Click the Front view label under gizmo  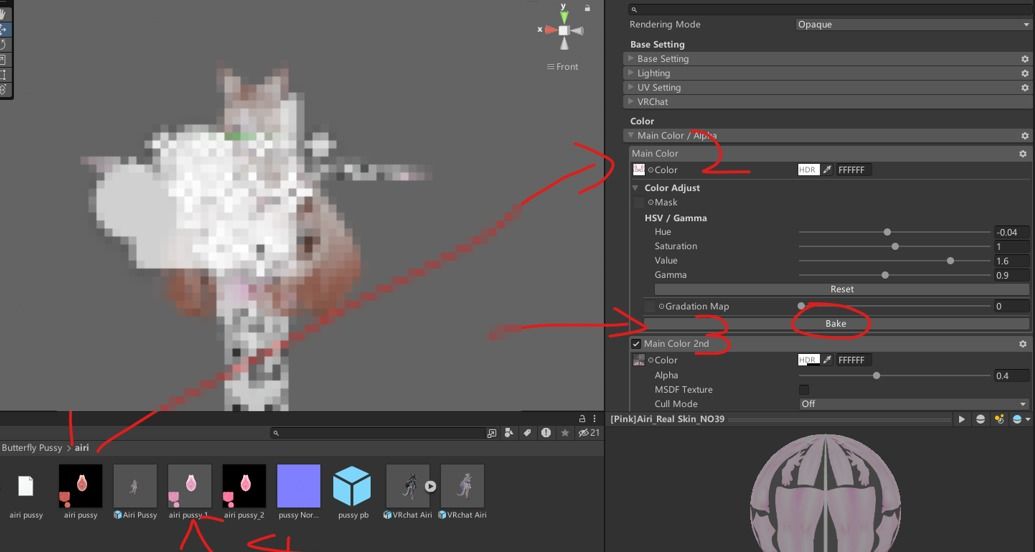562,67
